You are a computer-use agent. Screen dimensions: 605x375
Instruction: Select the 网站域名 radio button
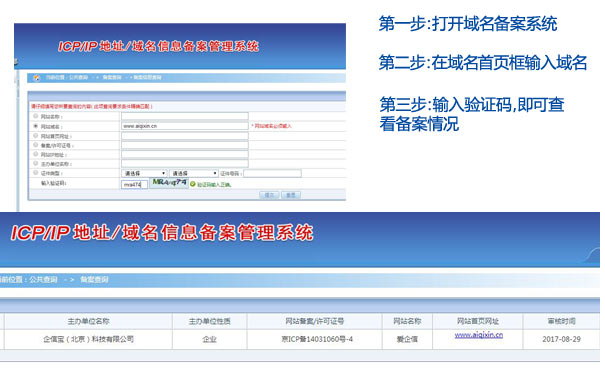[x=35, y=126]
